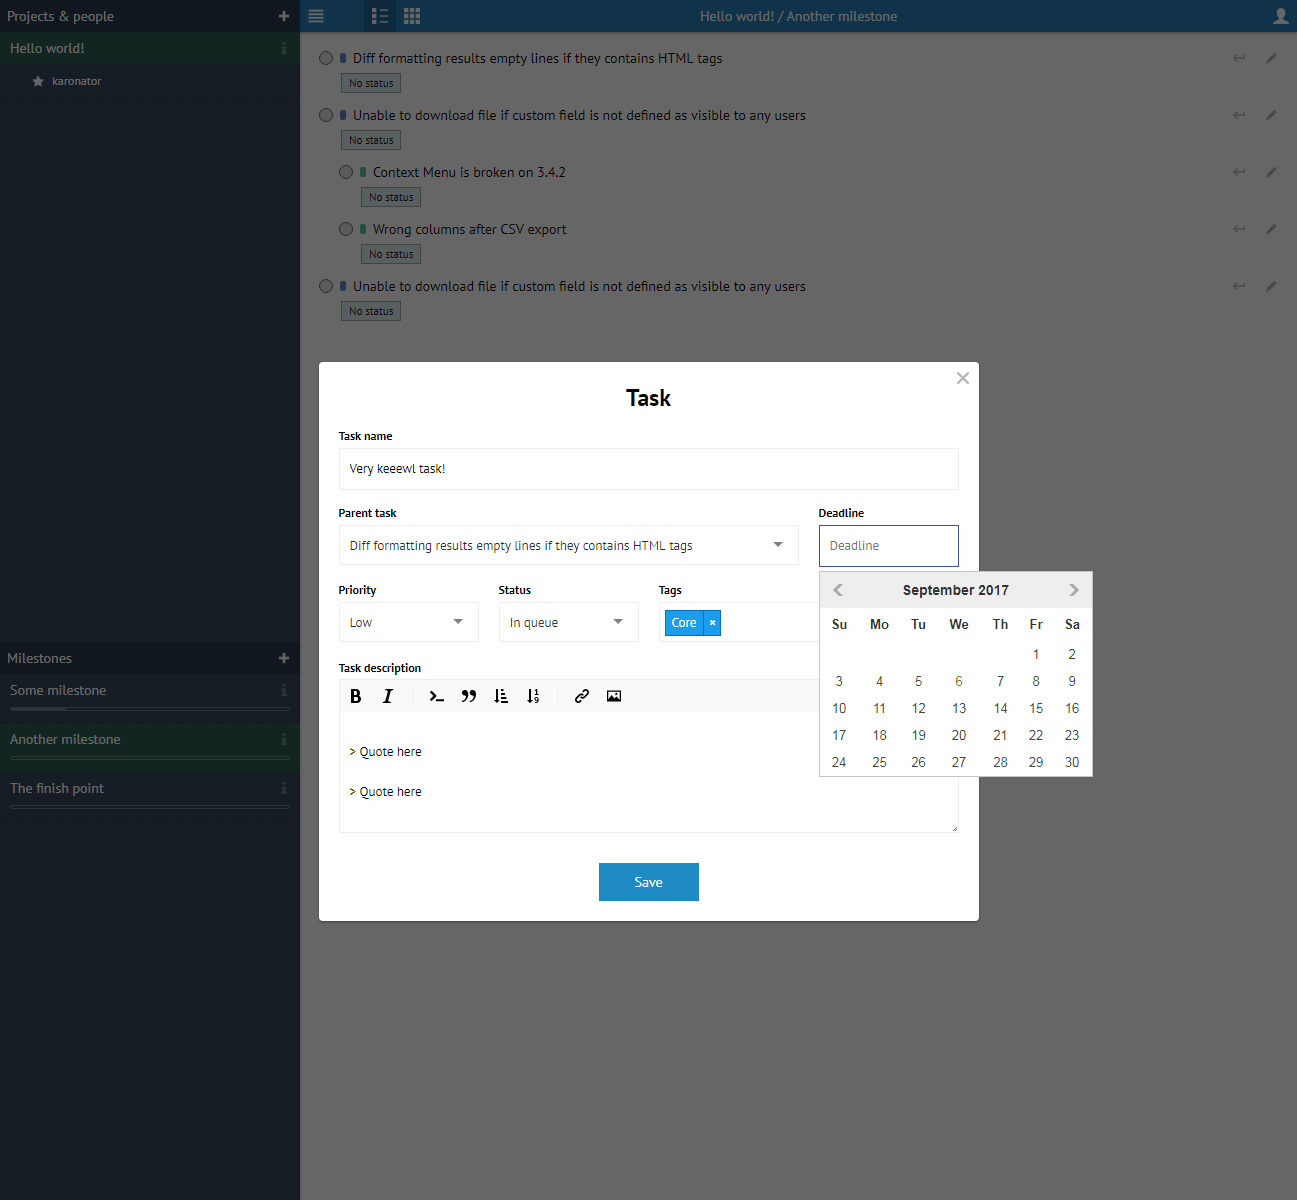Save the task
This screenshot has height=1200, width=1297.
tap(648, 882)
